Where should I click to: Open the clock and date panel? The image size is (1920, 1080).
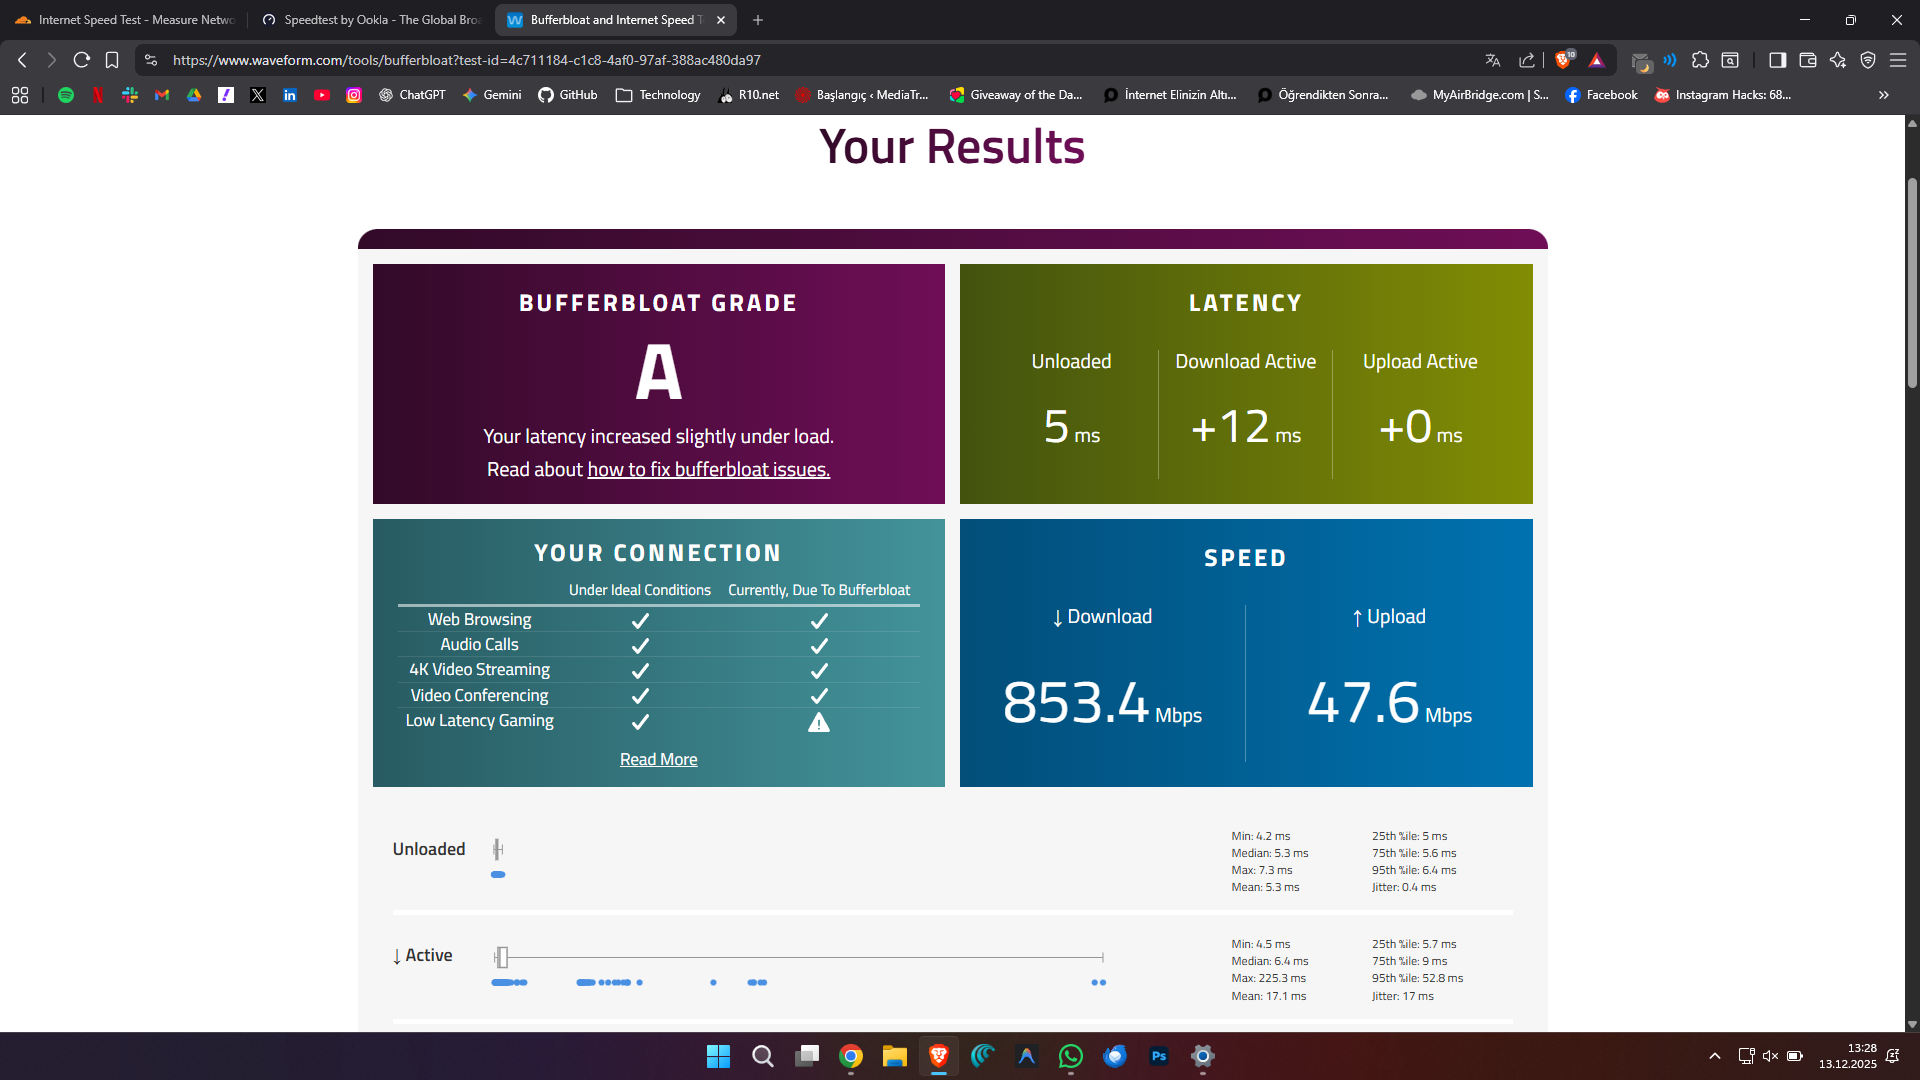point(1847,1056)
